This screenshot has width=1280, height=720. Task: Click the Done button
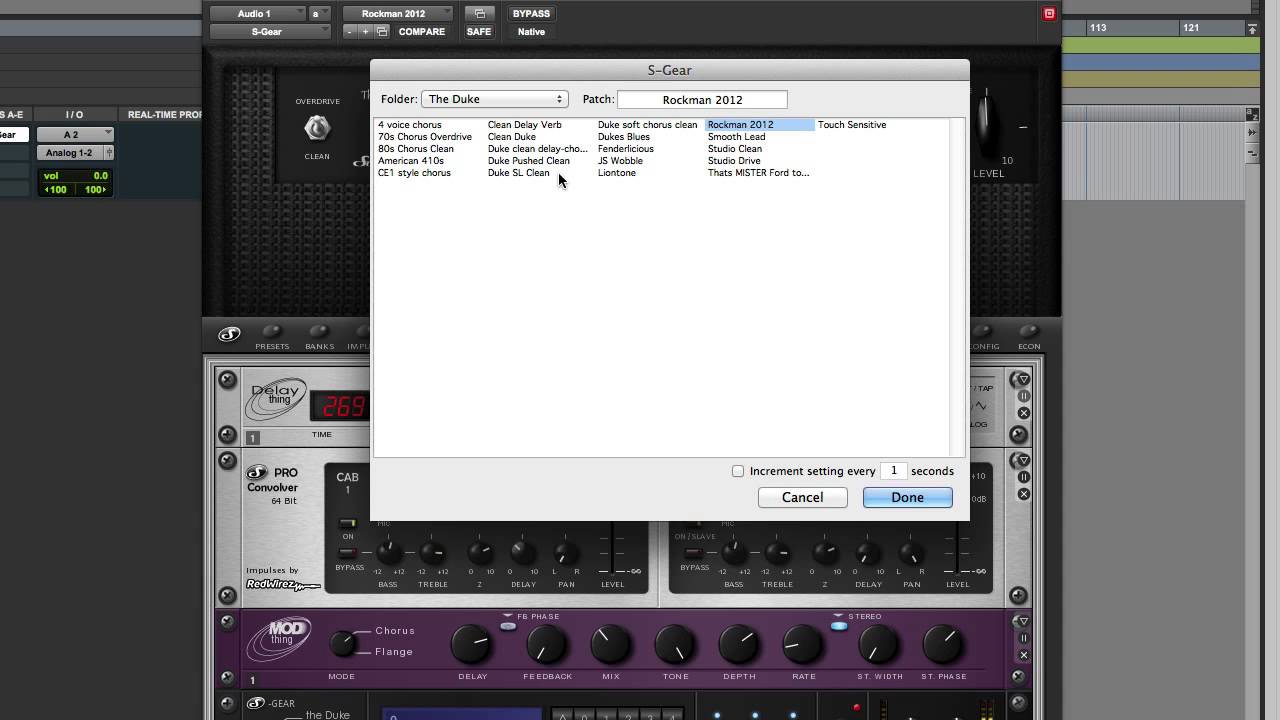click(907, 497)
